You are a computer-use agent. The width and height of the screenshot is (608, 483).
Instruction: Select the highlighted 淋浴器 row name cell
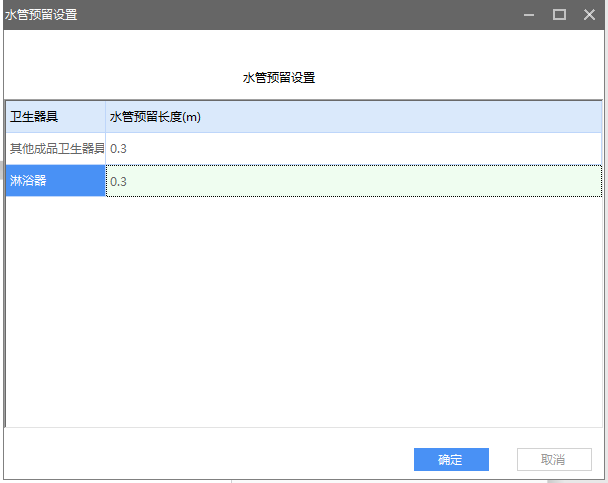[x=56, y=181]
